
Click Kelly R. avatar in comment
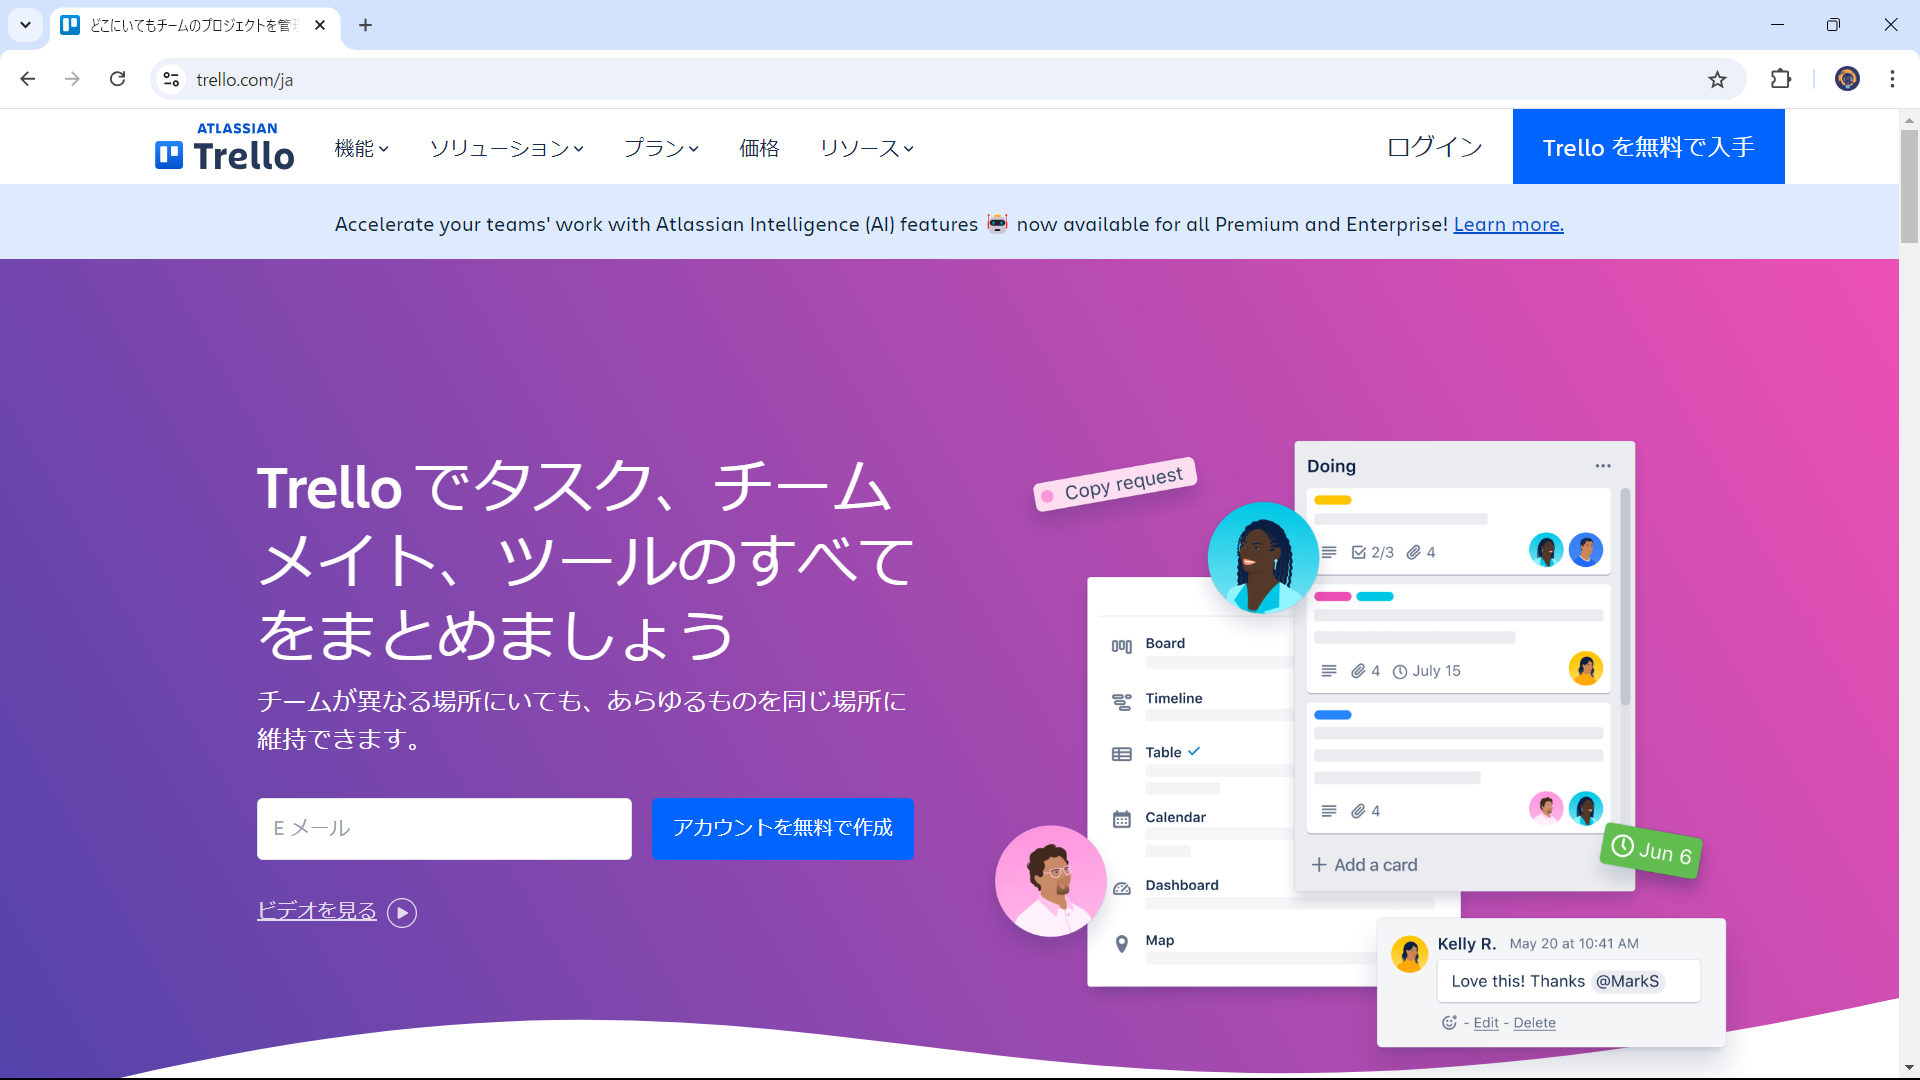point(1409,954)
